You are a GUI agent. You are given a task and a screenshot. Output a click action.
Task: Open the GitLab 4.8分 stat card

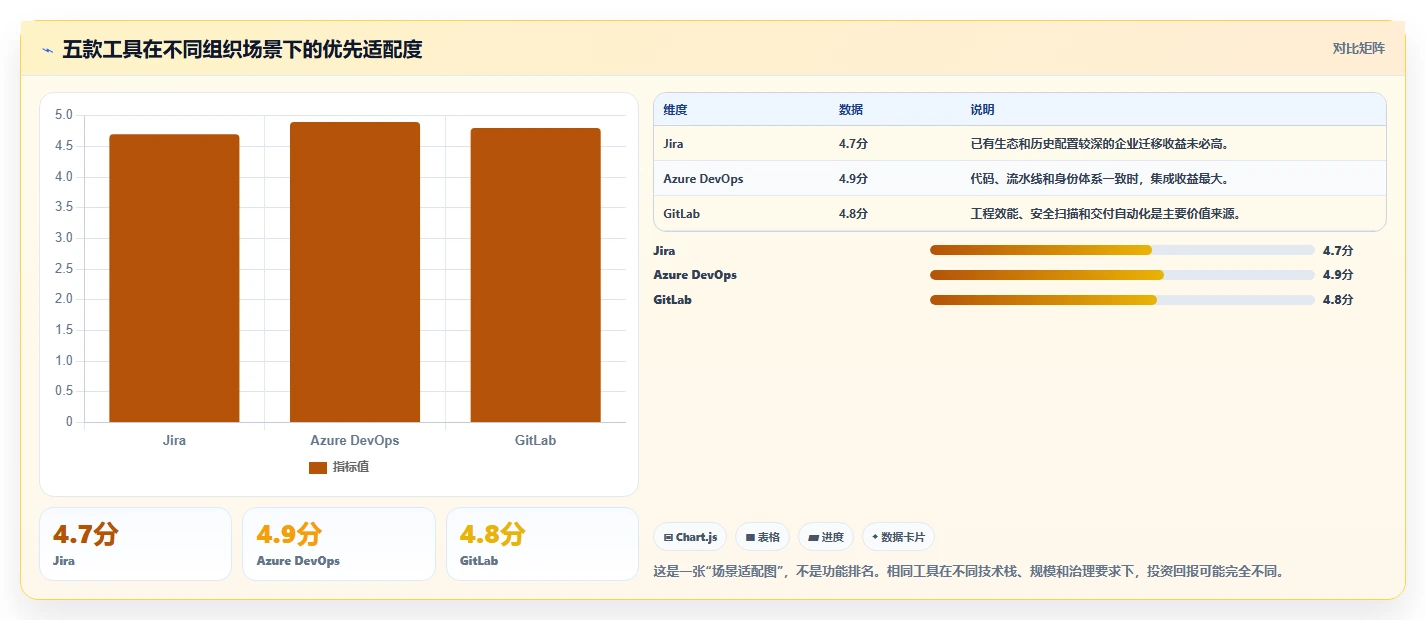[x=542, y=544]
